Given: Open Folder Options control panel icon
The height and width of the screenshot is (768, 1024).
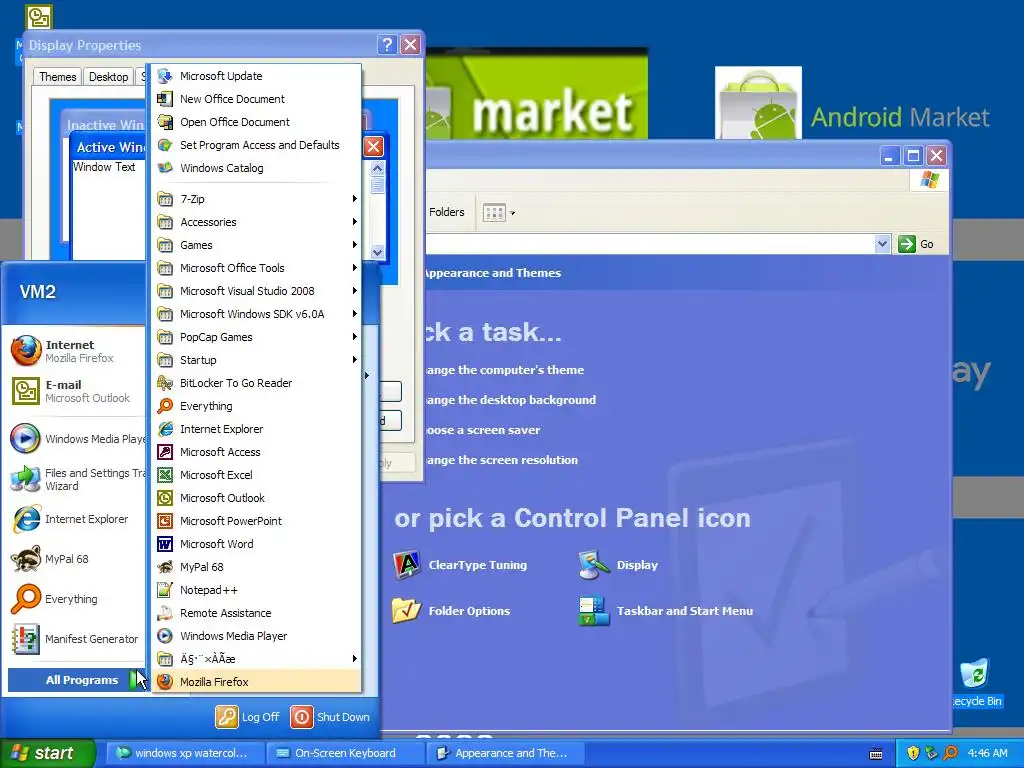Looking at the screenshot, I should coord(451,611).
